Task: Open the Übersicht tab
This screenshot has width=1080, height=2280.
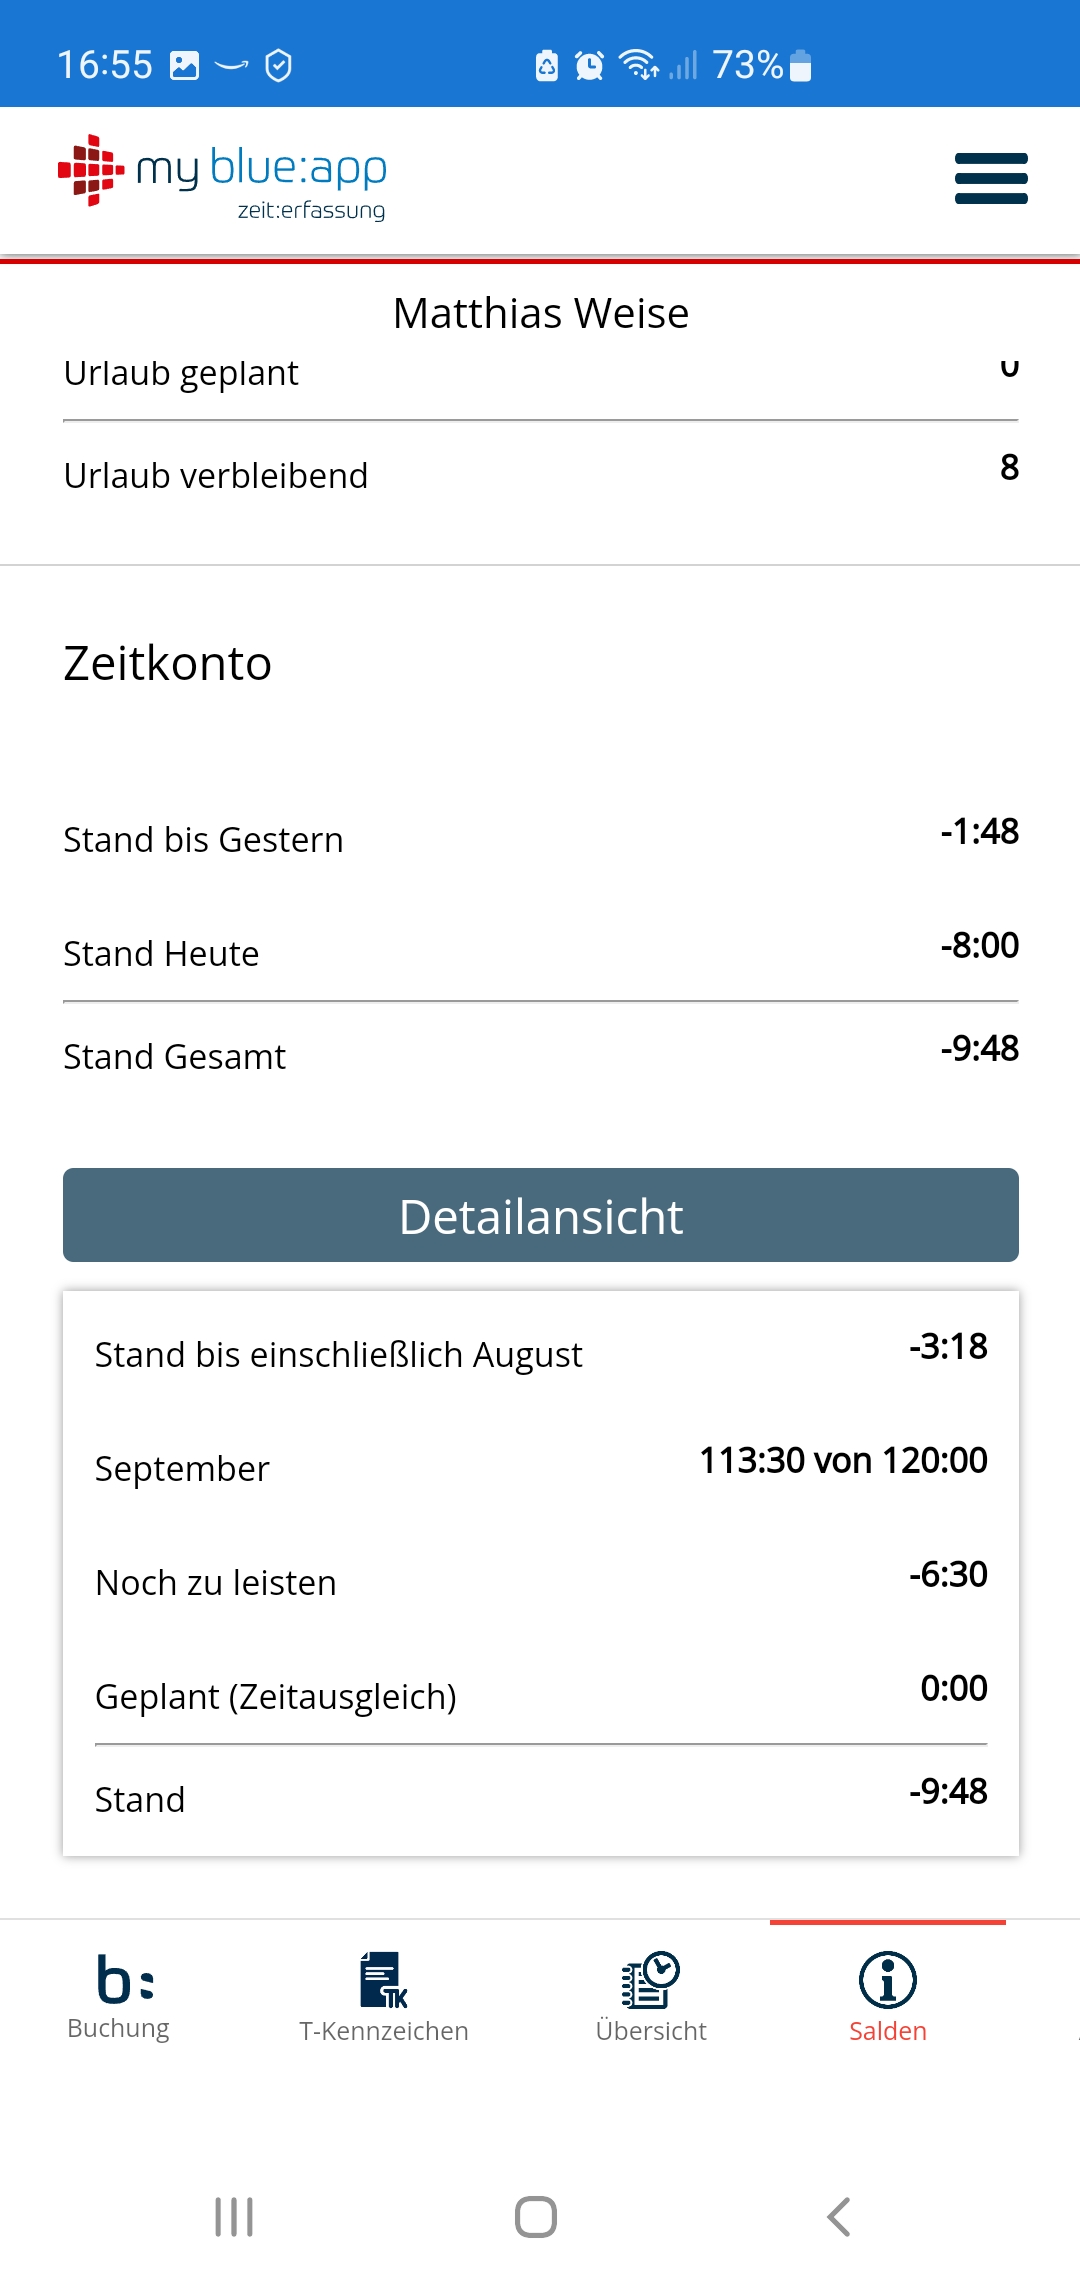Action: (651, 1997)
